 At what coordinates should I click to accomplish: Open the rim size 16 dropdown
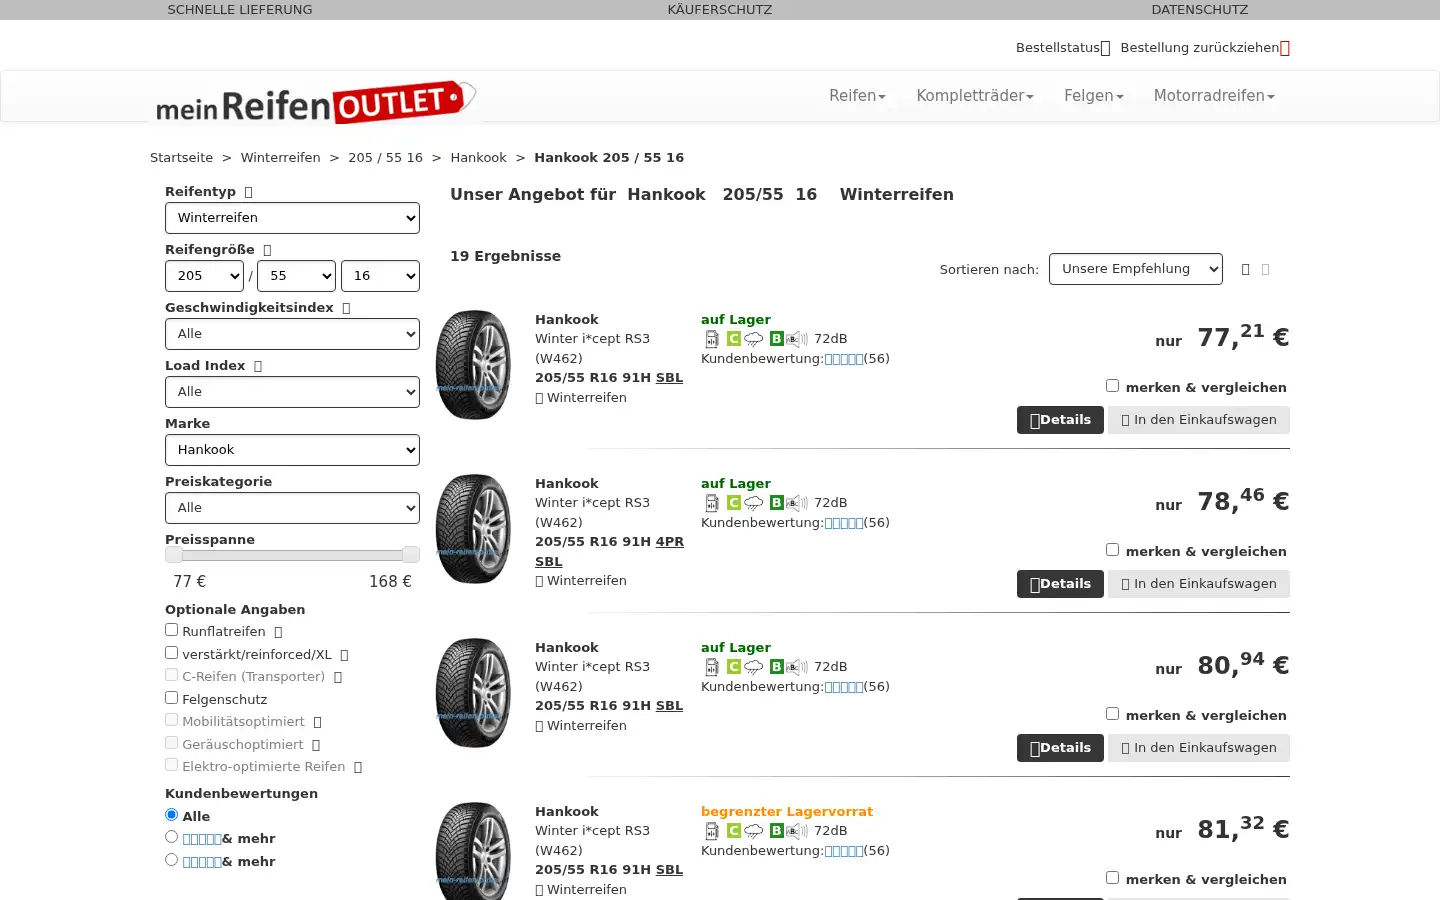(x=380, y=276)
